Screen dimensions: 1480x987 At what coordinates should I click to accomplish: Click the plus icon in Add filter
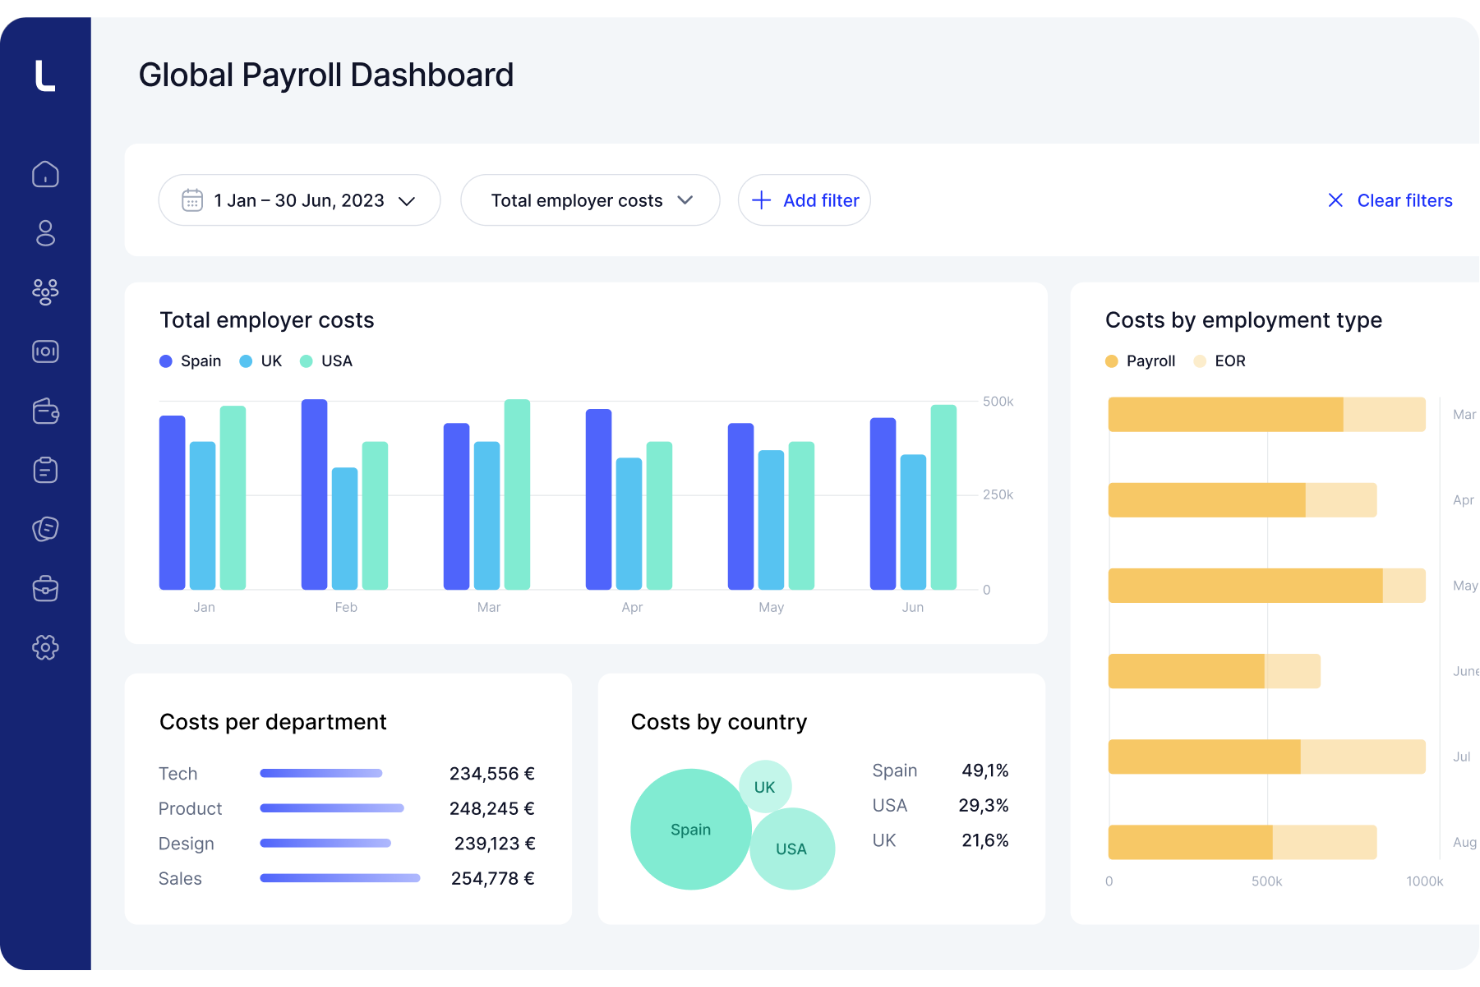(x=761, y=200)
